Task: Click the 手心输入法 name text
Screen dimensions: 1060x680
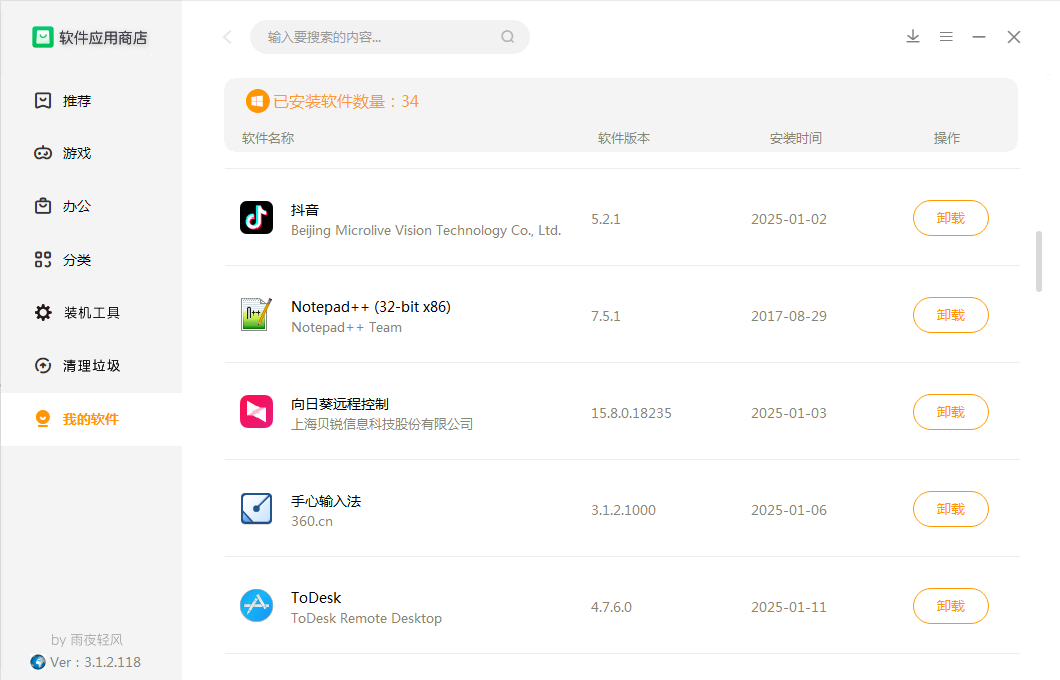Action: click(x=326, y=501)
